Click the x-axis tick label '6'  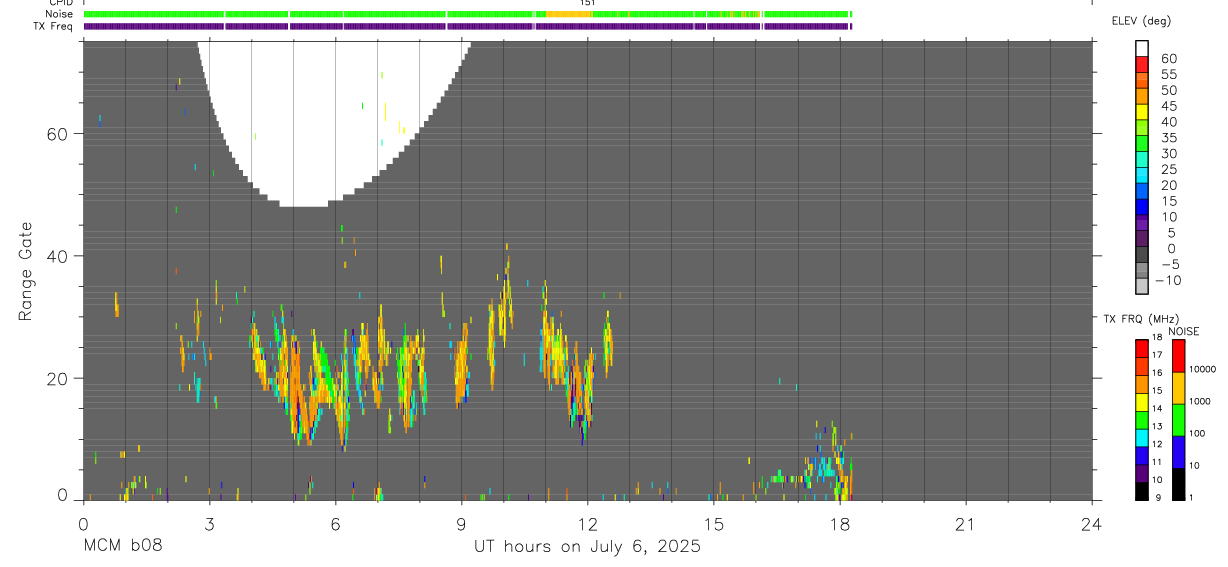(x=335, y=524)
